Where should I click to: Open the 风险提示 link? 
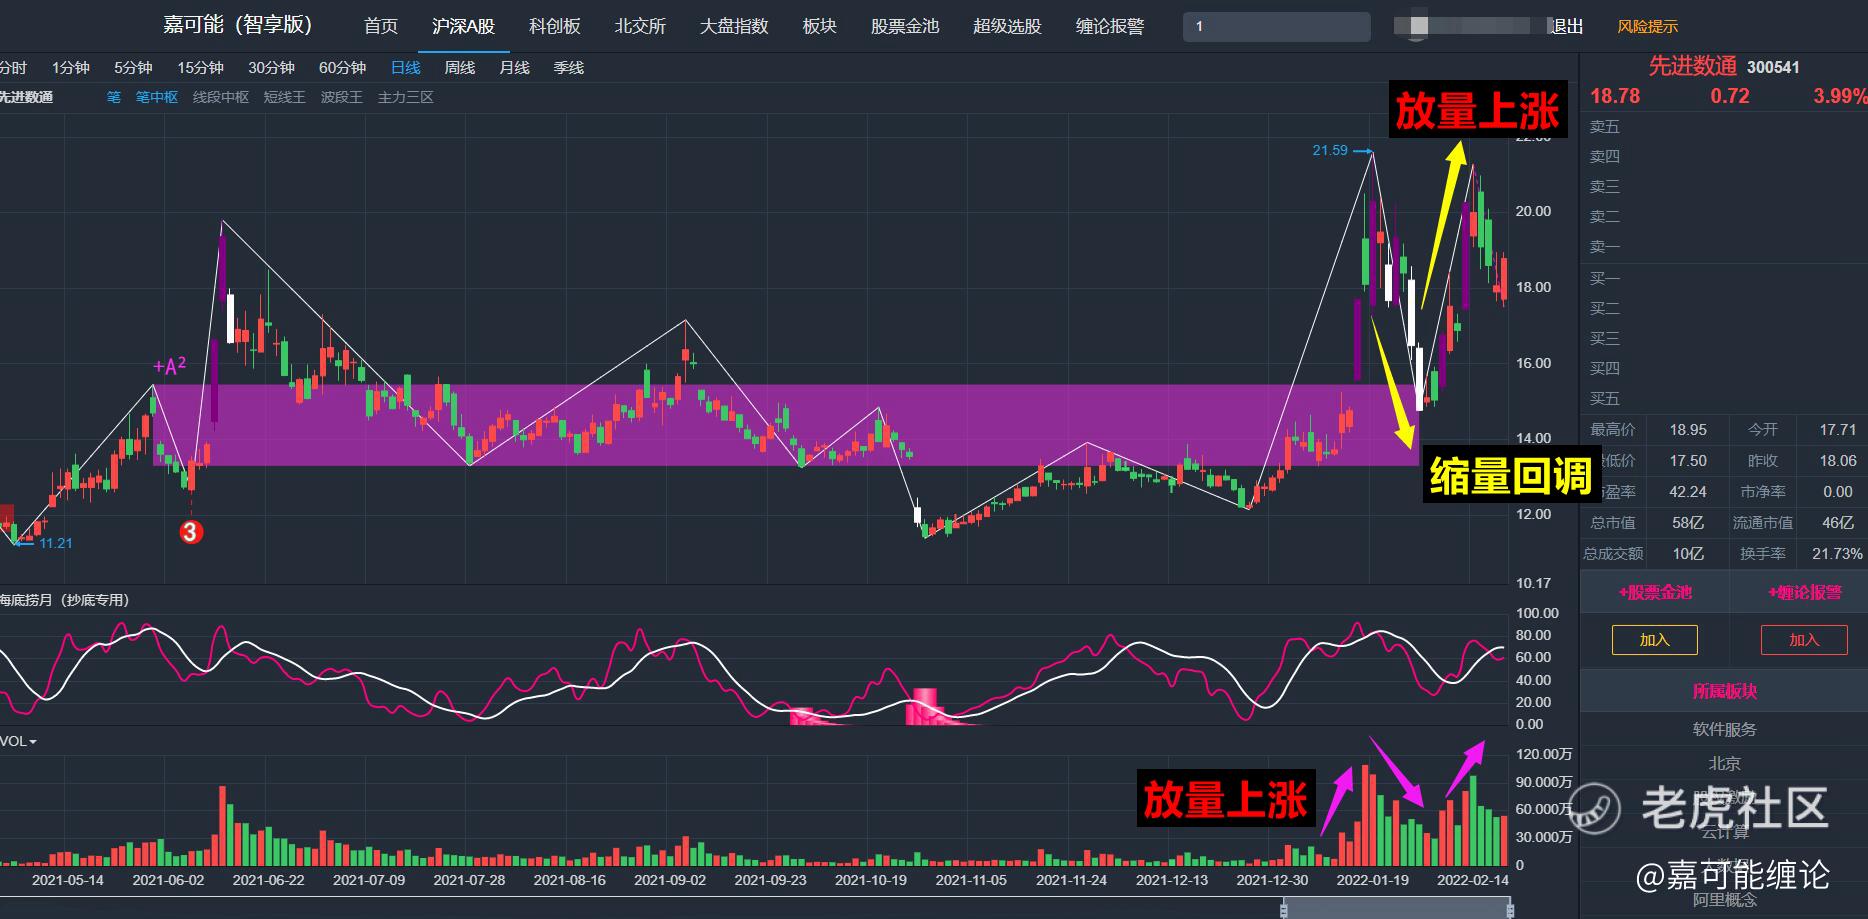(1647, 27)
